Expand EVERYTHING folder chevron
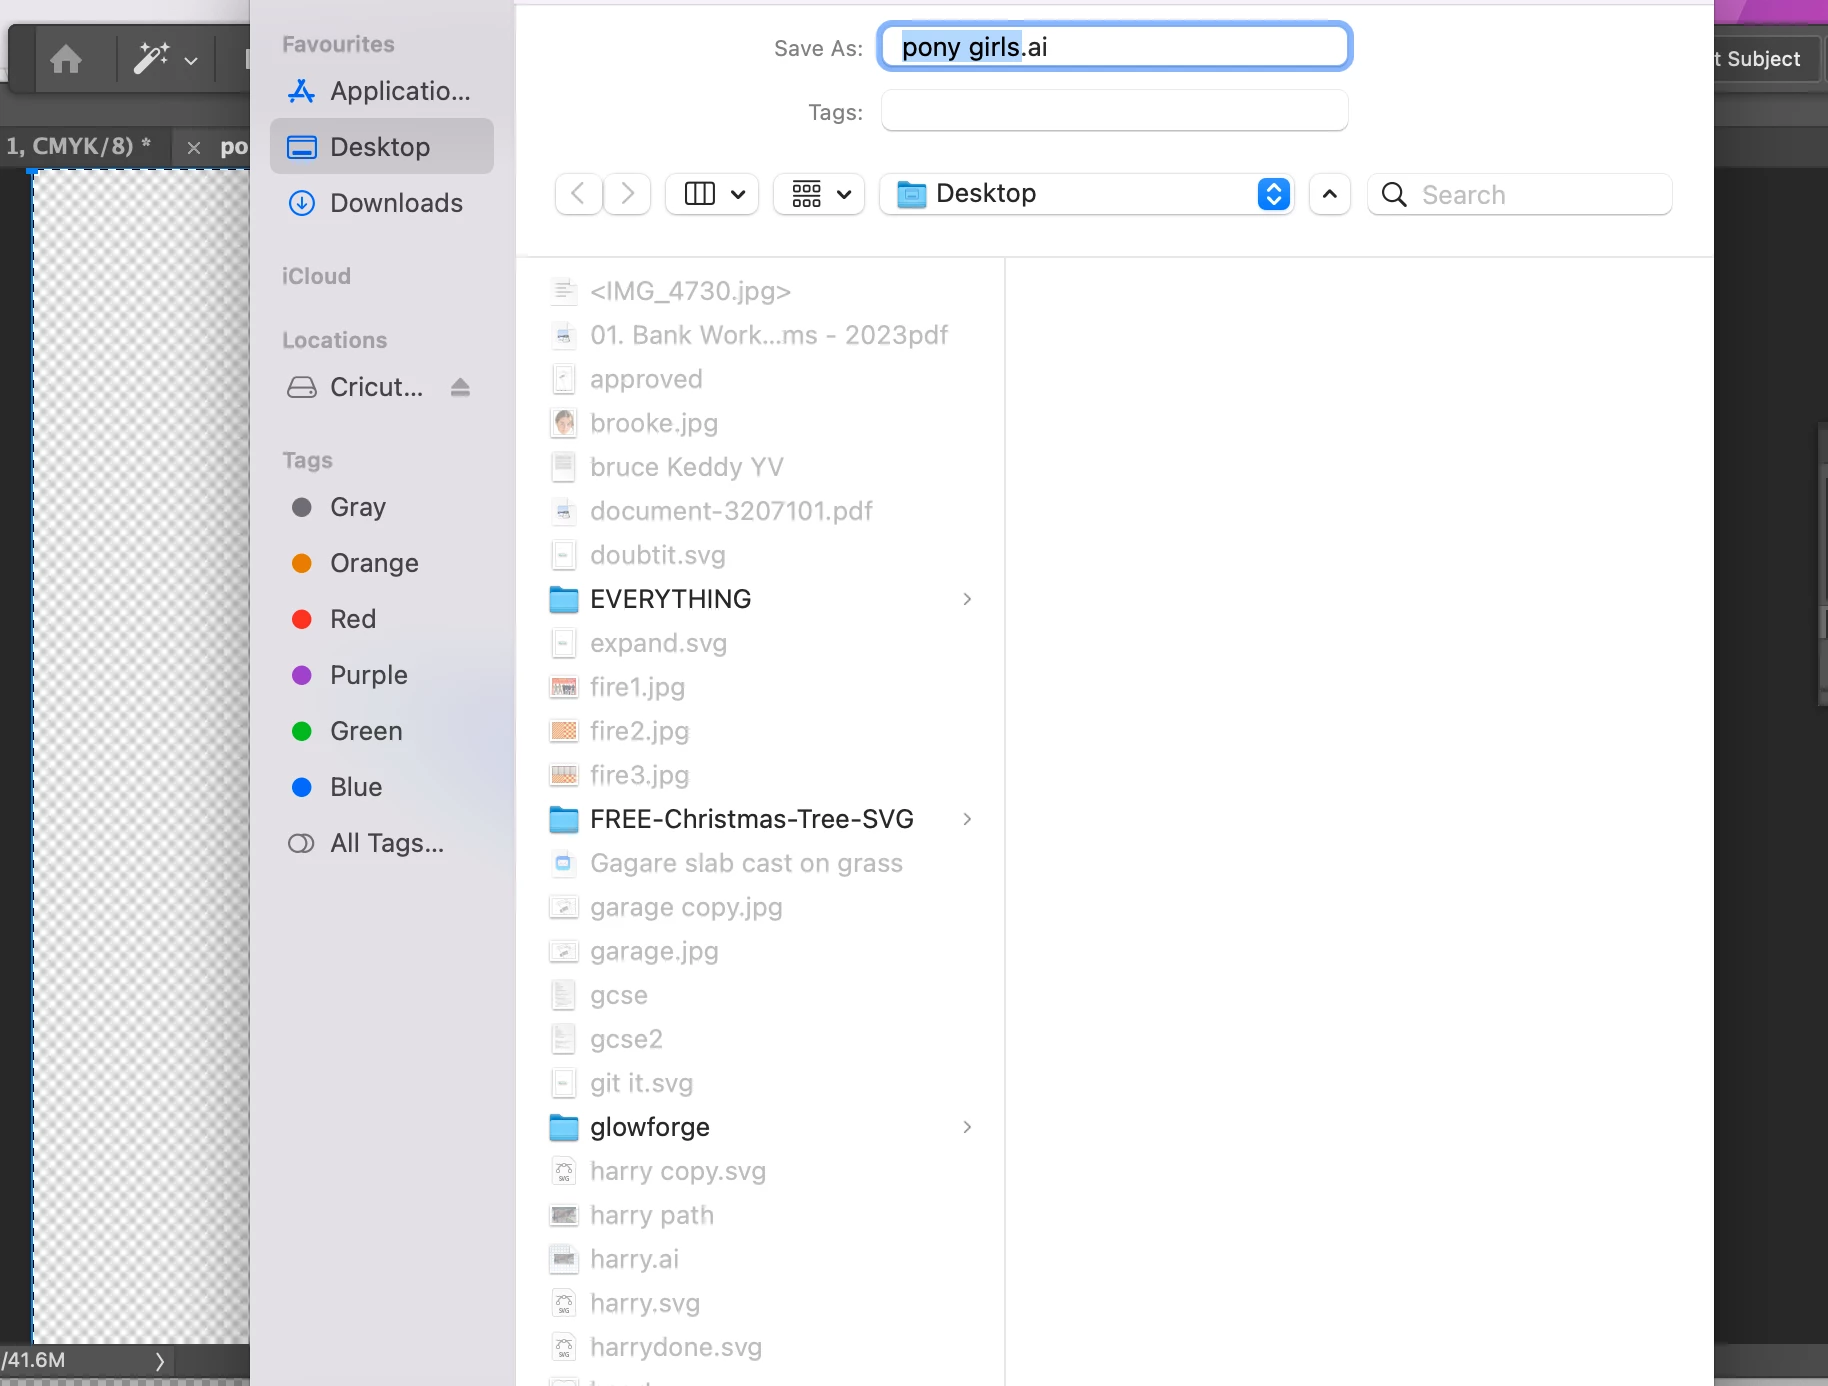The height and width of the screenshot is (1386, 1828). [967, 599]
